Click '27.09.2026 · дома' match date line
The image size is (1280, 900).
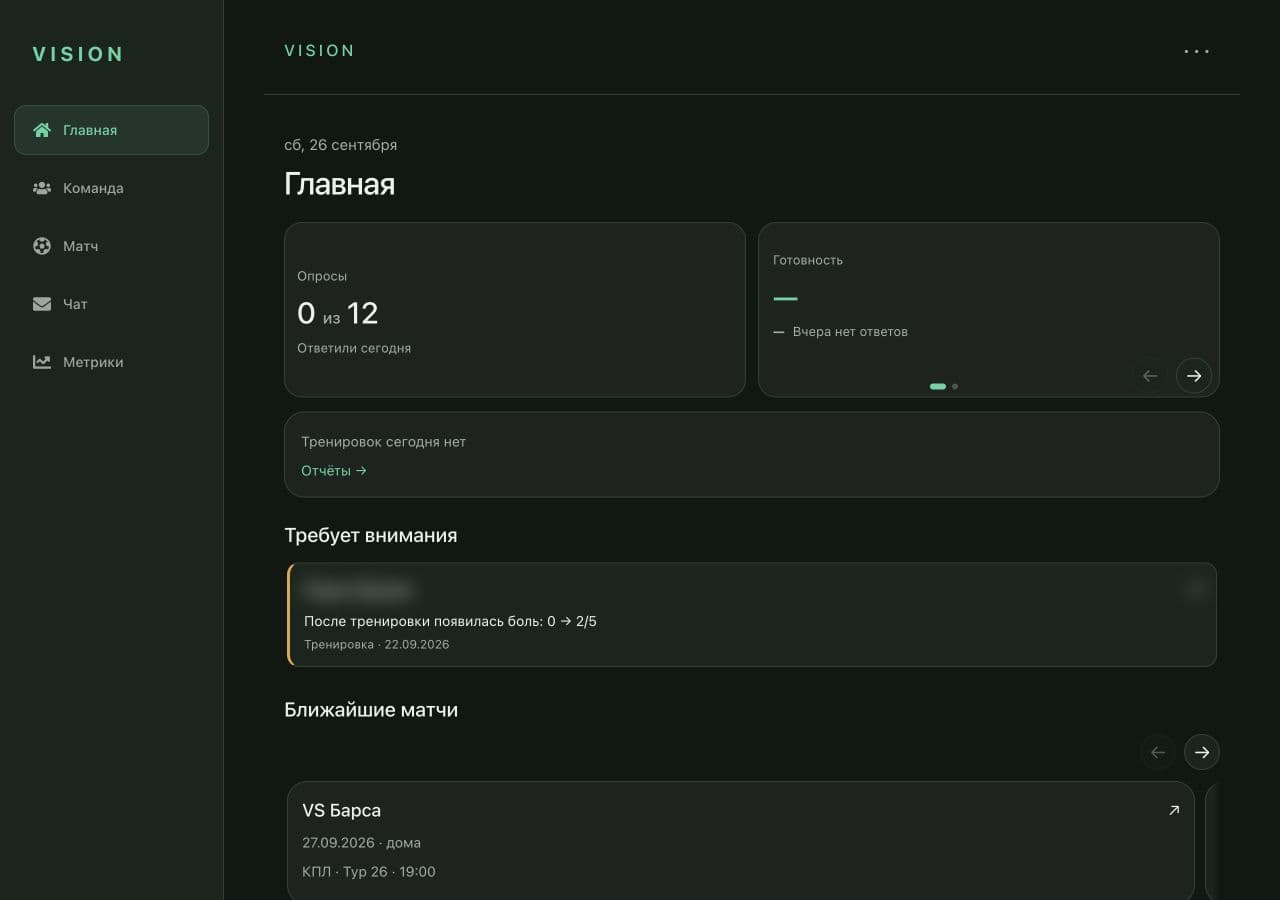coord(361,842)
